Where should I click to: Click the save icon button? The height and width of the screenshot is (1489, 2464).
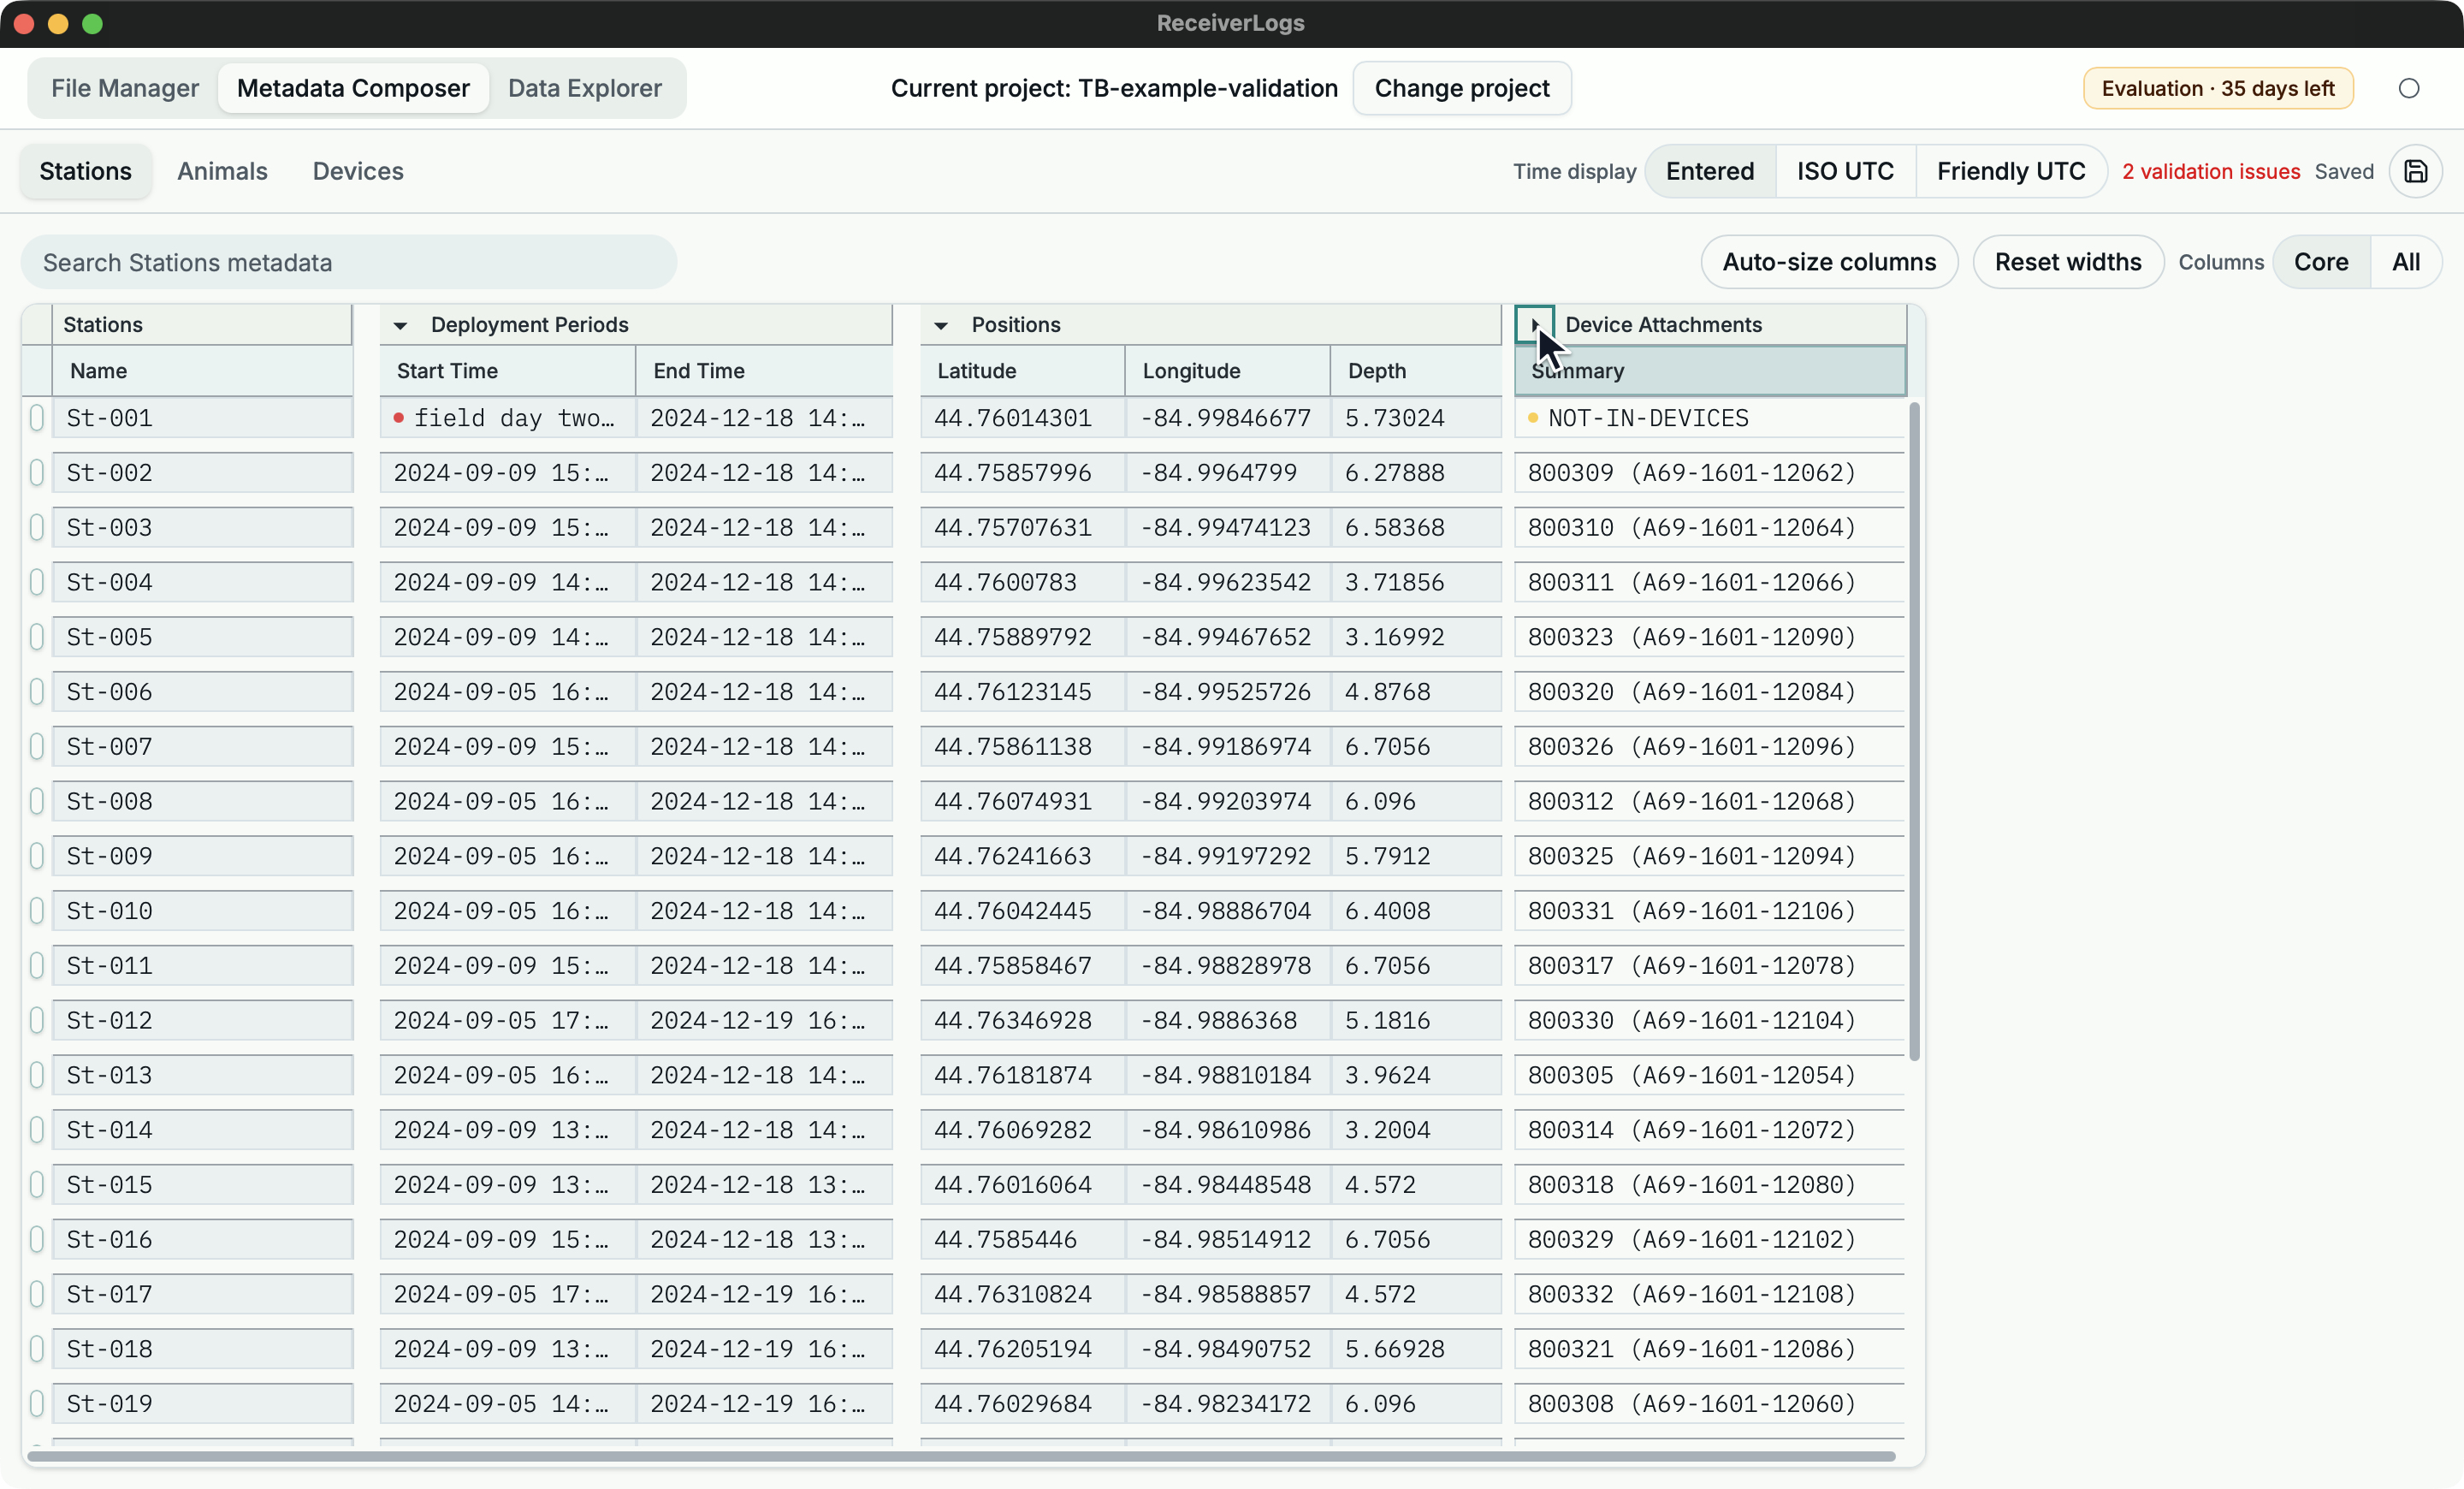[2415, 171]
